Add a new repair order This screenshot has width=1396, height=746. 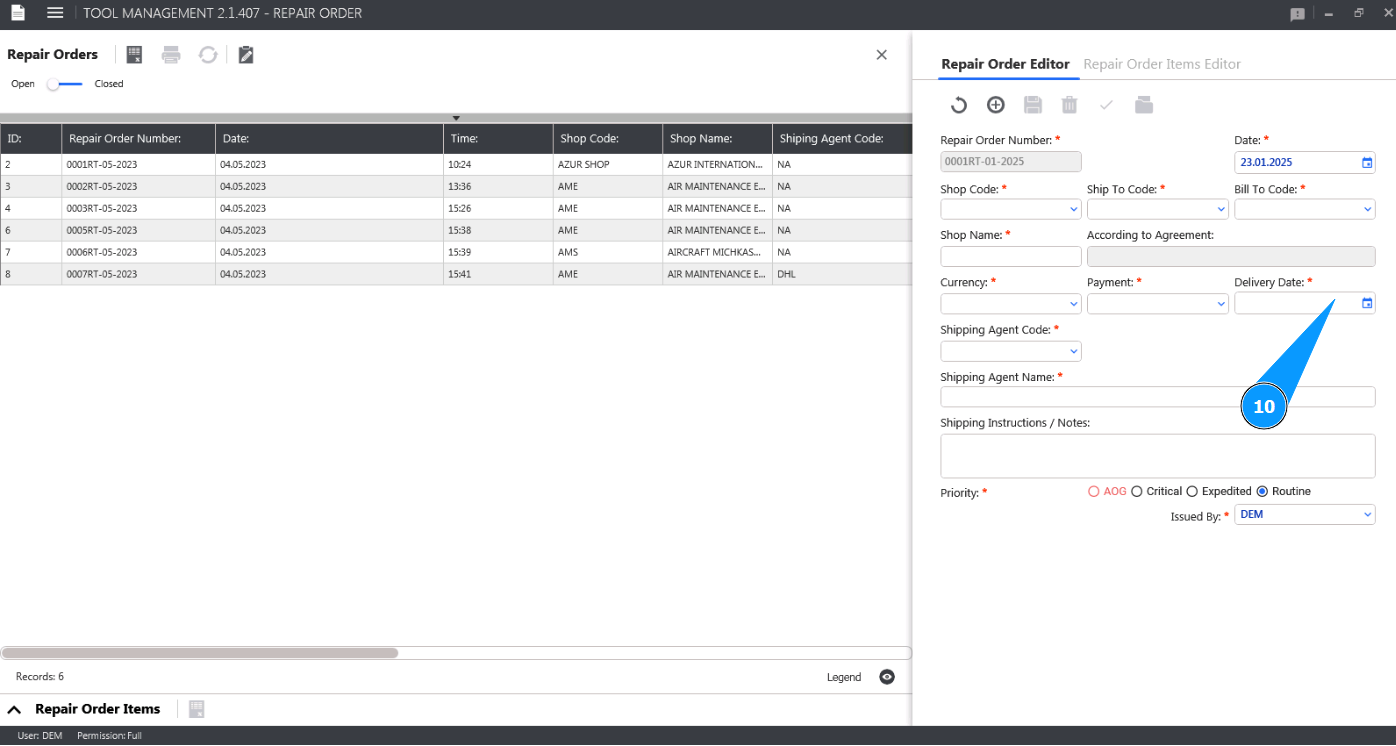click(x=995, y=105)
